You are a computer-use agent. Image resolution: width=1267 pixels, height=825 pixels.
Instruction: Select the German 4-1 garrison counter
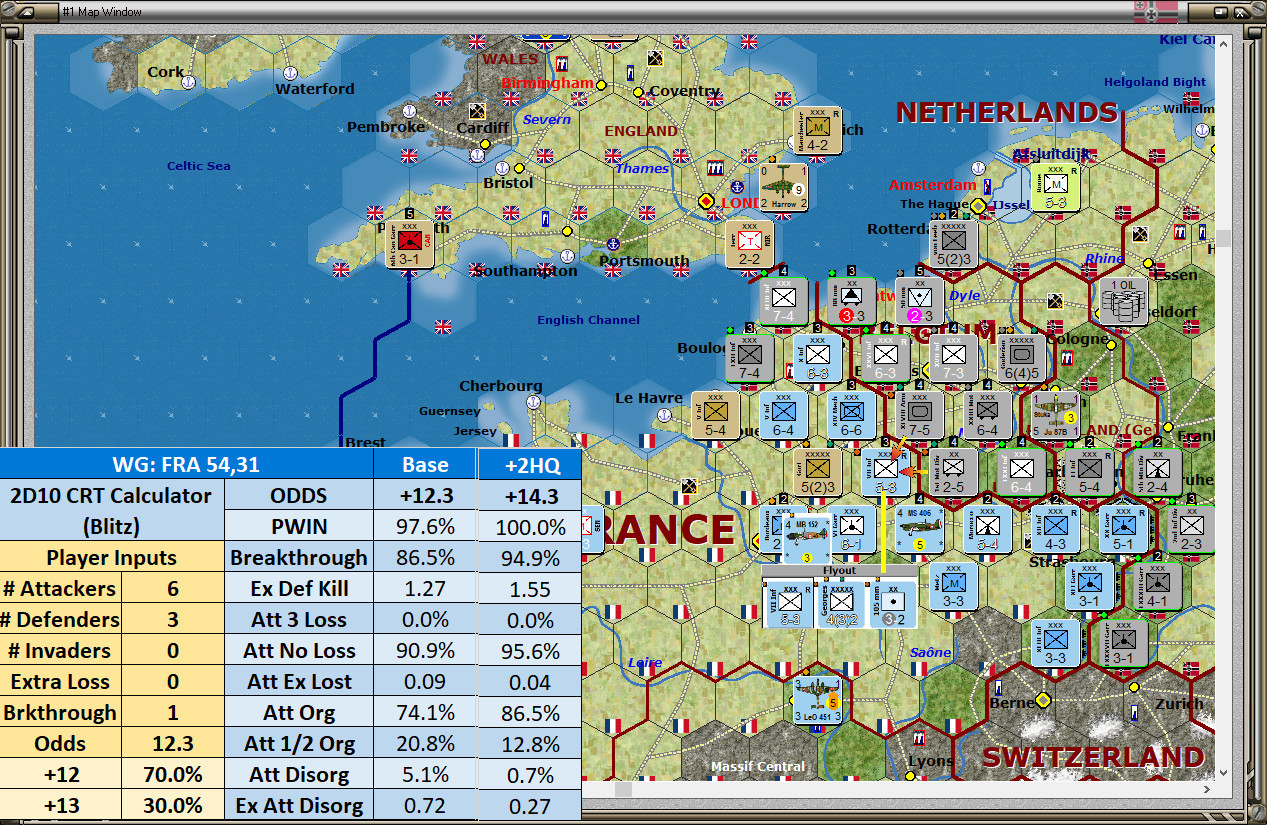(1157, 586)
